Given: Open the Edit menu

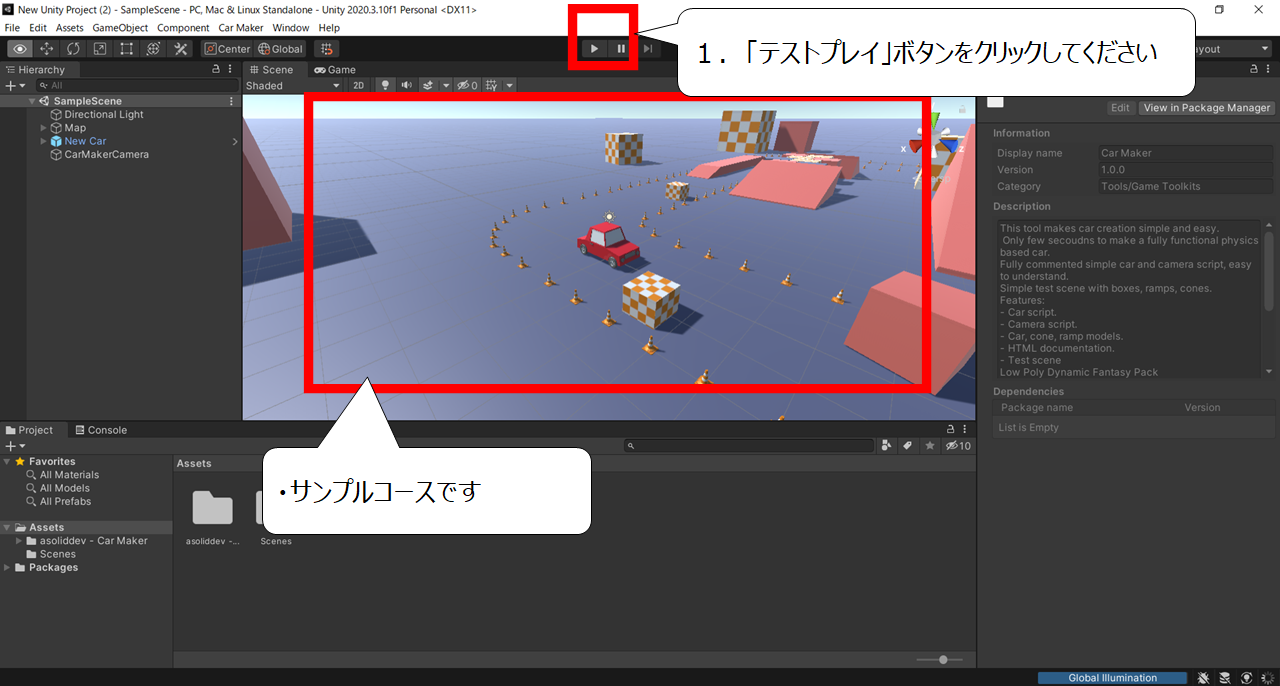Looking at the screenshot, I should click(38, 28).
